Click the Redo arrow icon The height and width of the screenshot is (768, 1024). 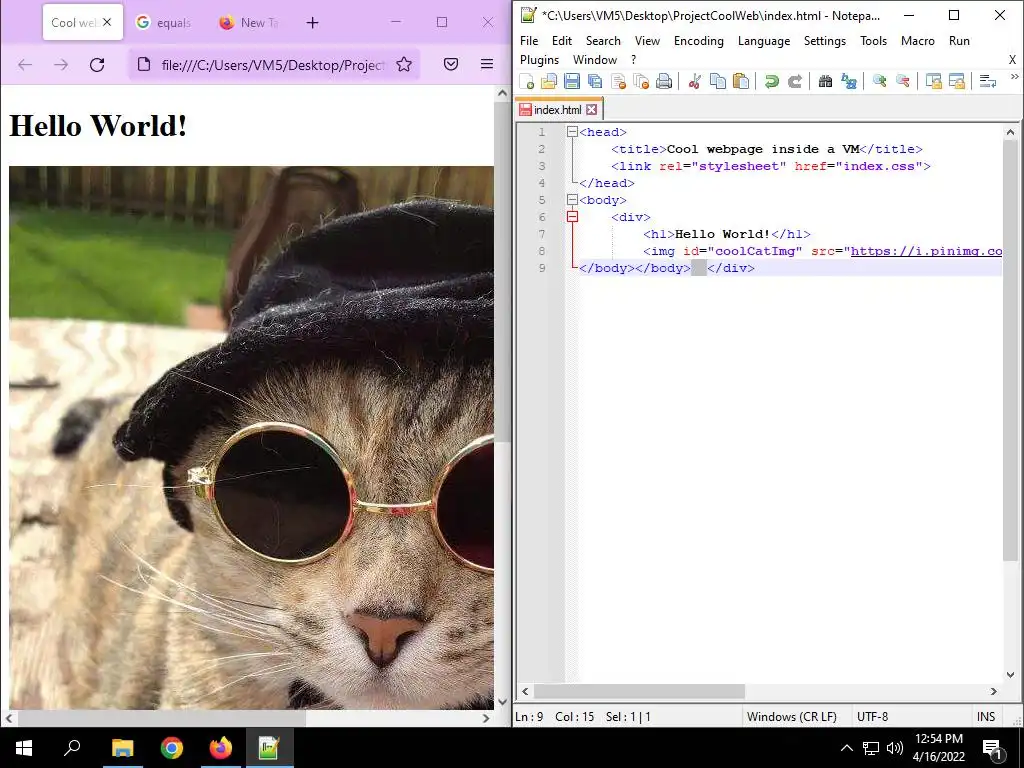click(x=795, y=81)
